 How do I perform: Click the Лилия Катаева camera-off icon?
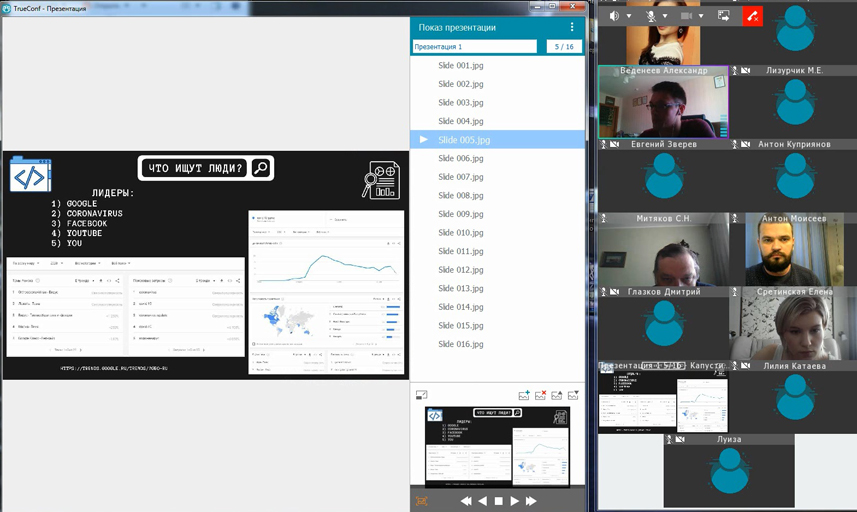click(x=746, y=366)
